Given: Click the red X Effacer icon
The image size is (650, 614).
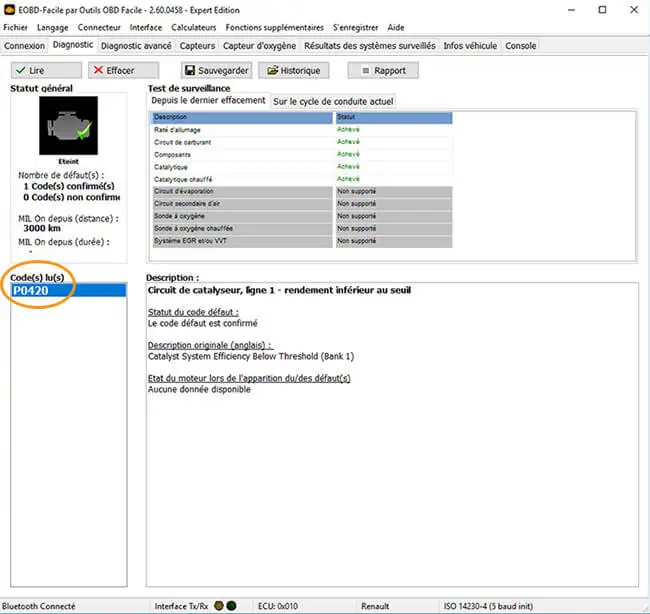Looking at the screenshot, I should coord(98,71).
